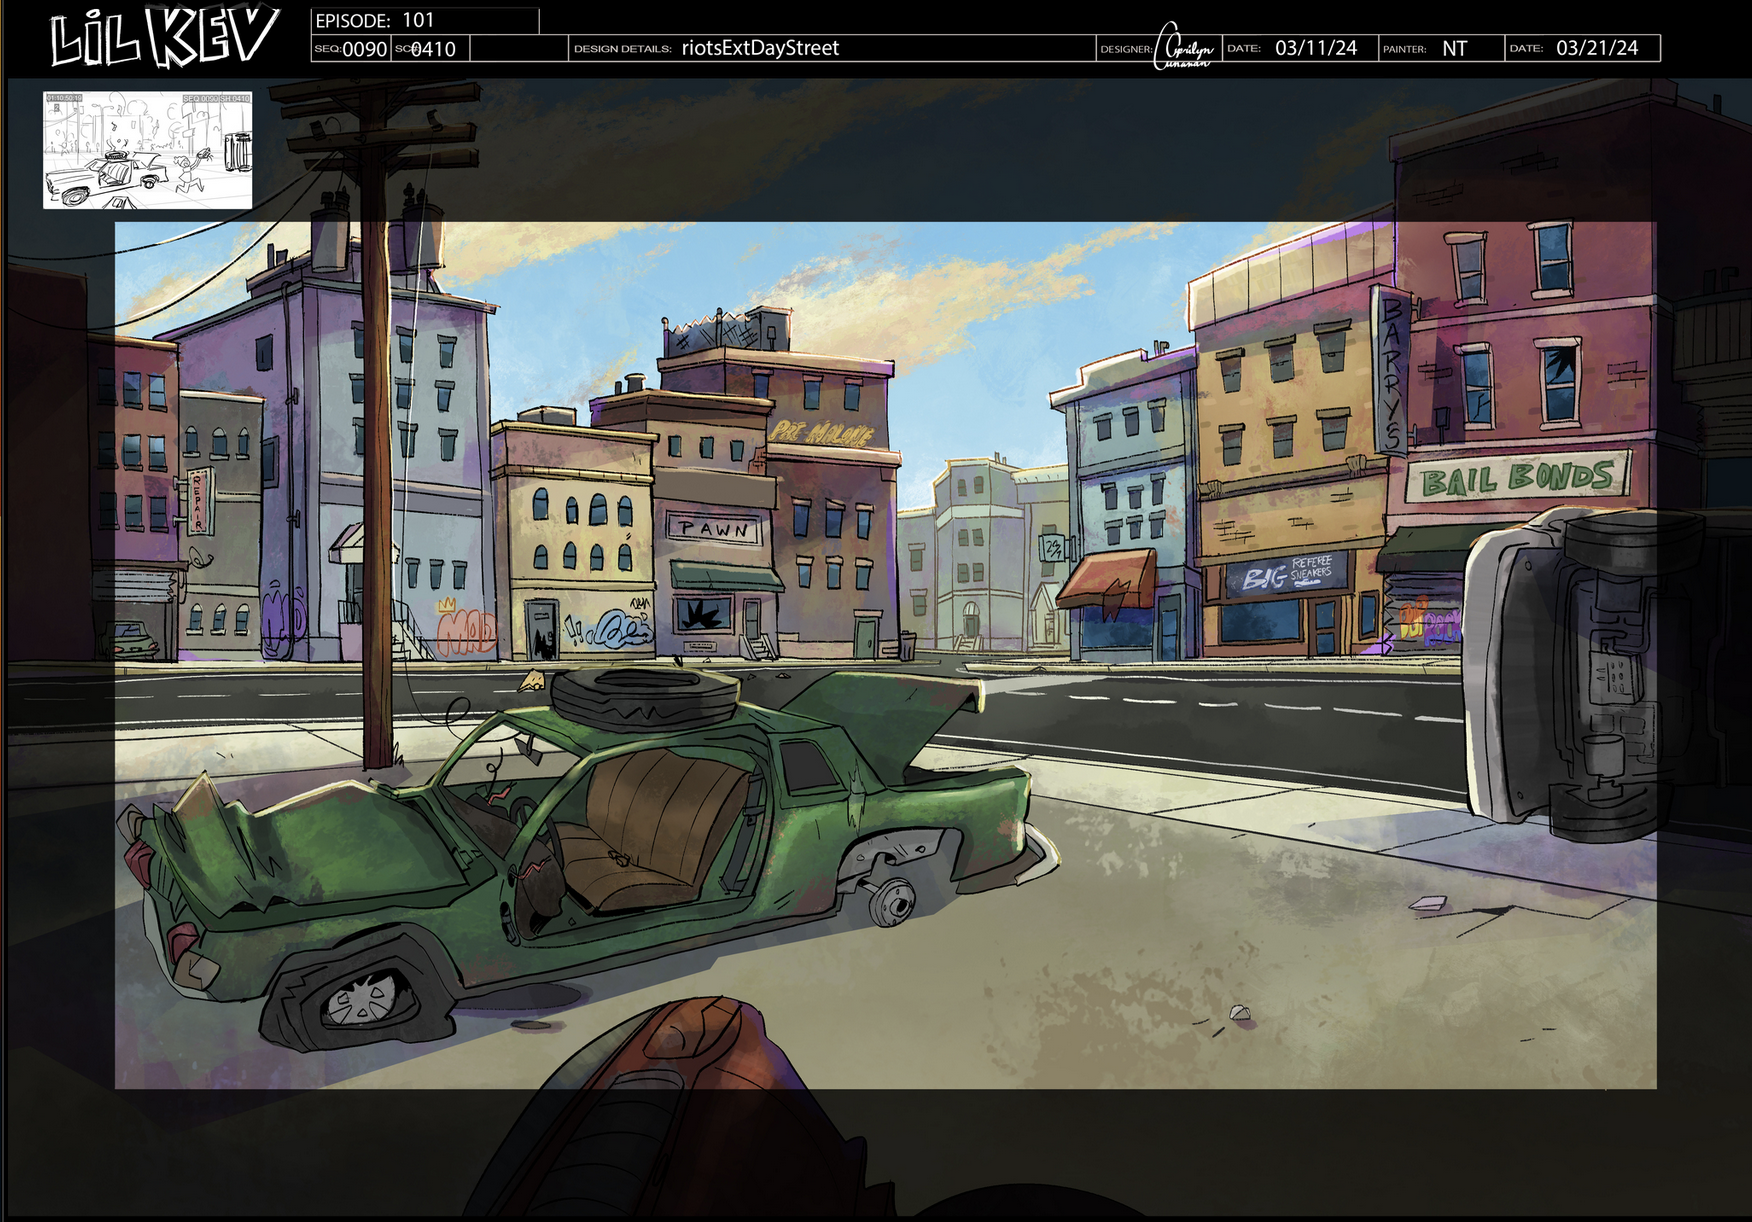Click the crown graffiti above the doorway
1752x1222 pixels.
(x=447, y=604)
